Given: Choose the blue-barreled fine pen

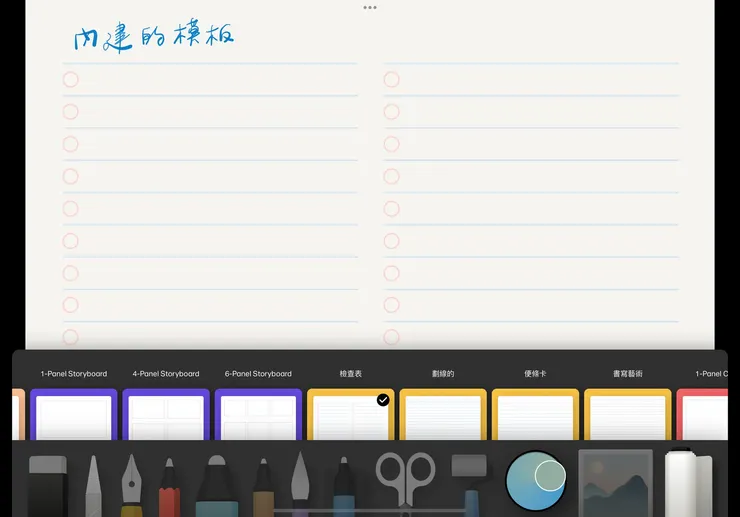Looking at the screenshot, I should coord(344,487).
